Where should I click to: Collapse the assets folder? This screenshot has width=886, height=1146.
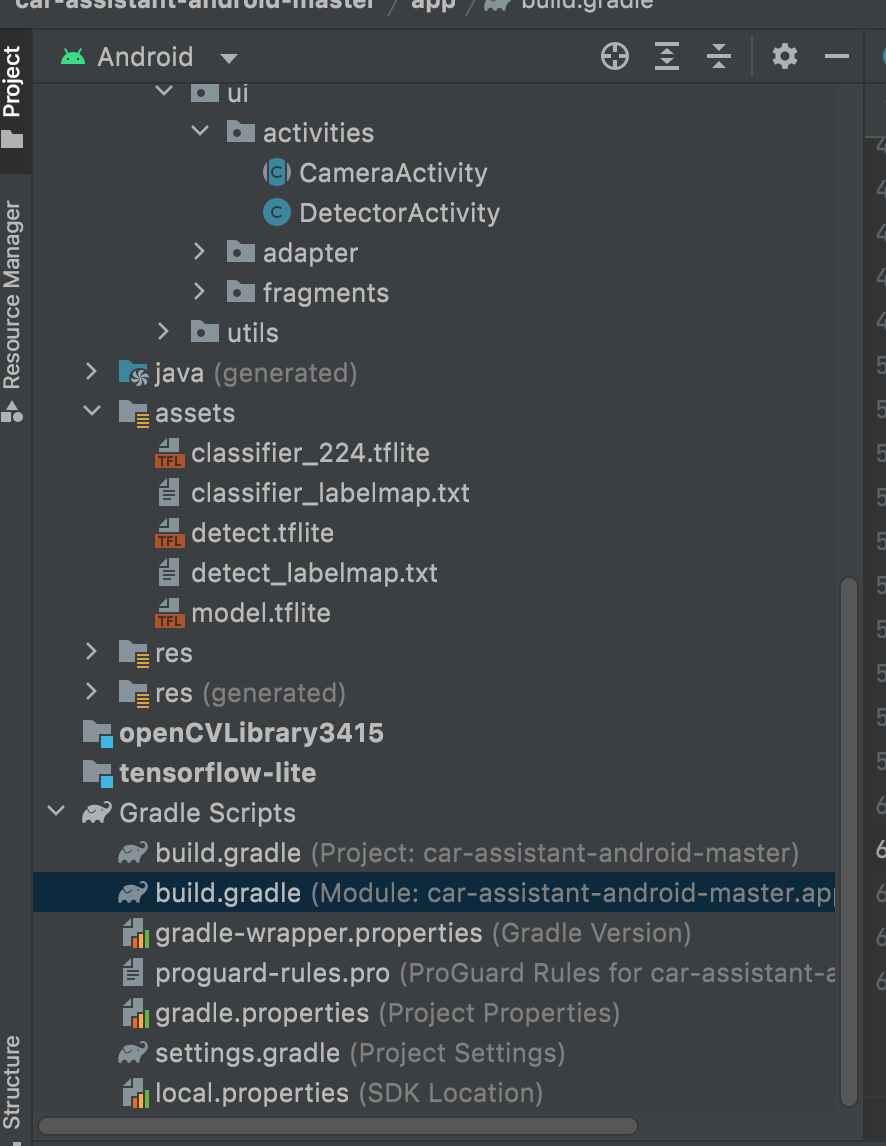[x=92, y=411]
